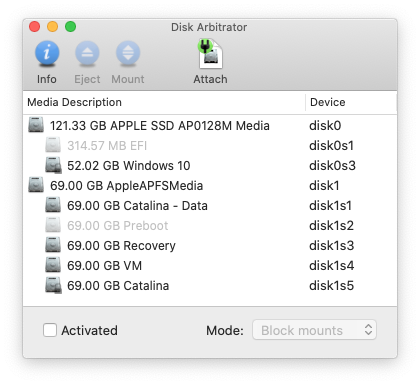Click device cell 'disk0'
This screenshot has height=385, width=420.
coord(325,126)
